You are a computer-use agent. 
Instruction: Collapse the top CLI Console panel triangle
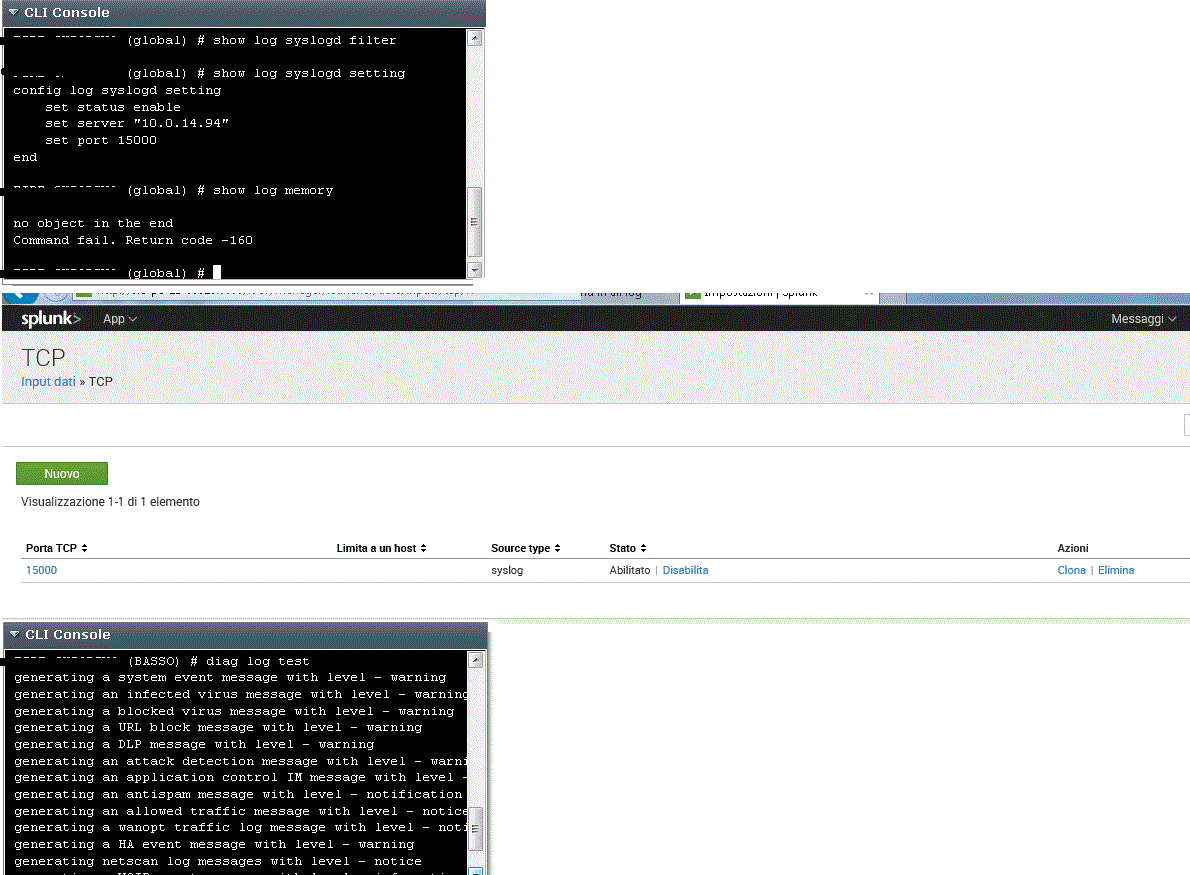pyautogui.click(x=14, y=12)
